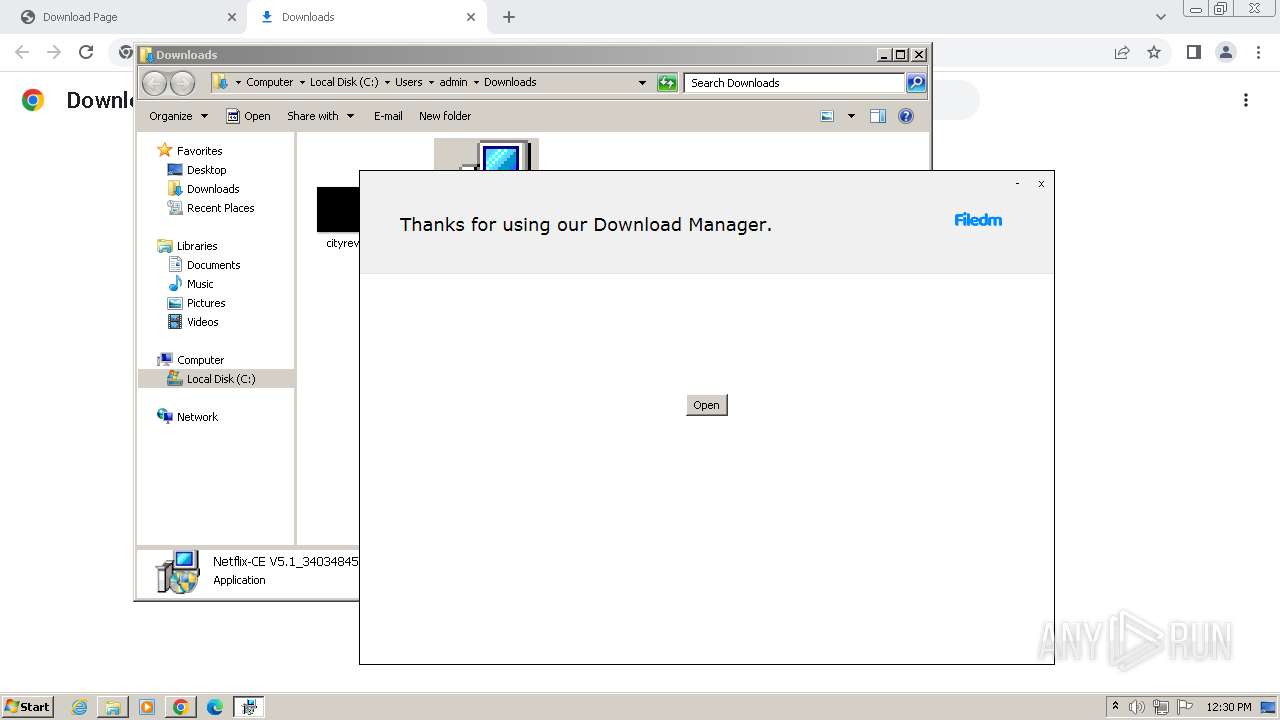Image resolution: width=1280 pixels, height=720 pixels.
Task: Close the Download Page tab
Action: pyautogui.click(x=232, y=17)
